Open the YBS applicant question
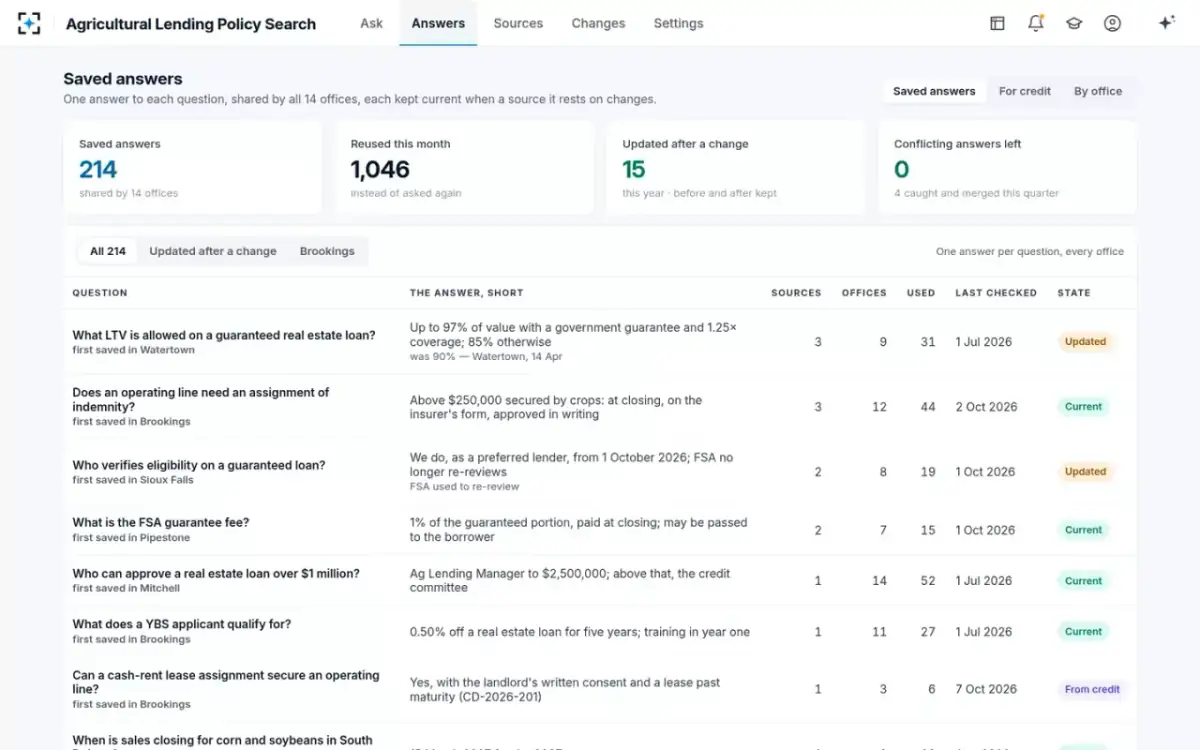Image resolution: width=1200 pixels, height=750 pixels. click(x=182, y=624)
